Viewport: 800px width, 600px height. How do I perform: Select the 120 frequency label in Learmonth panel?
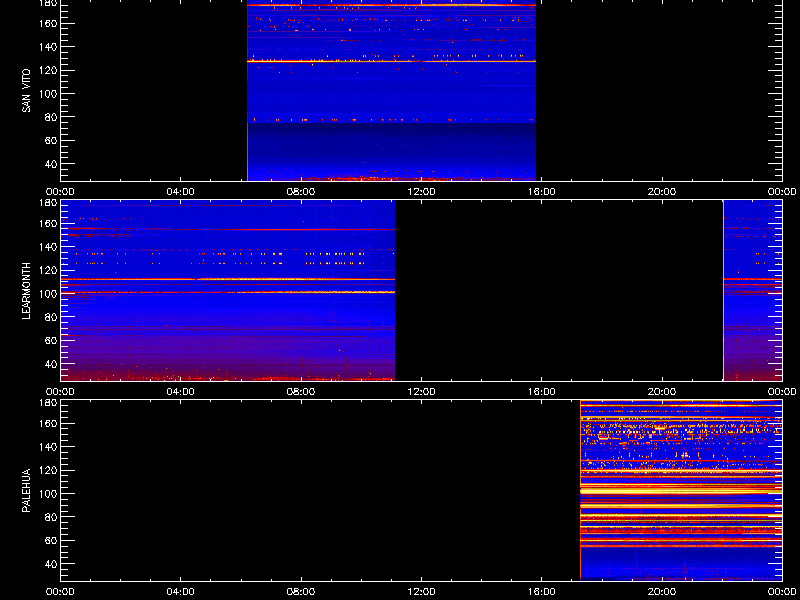point(49,270)
